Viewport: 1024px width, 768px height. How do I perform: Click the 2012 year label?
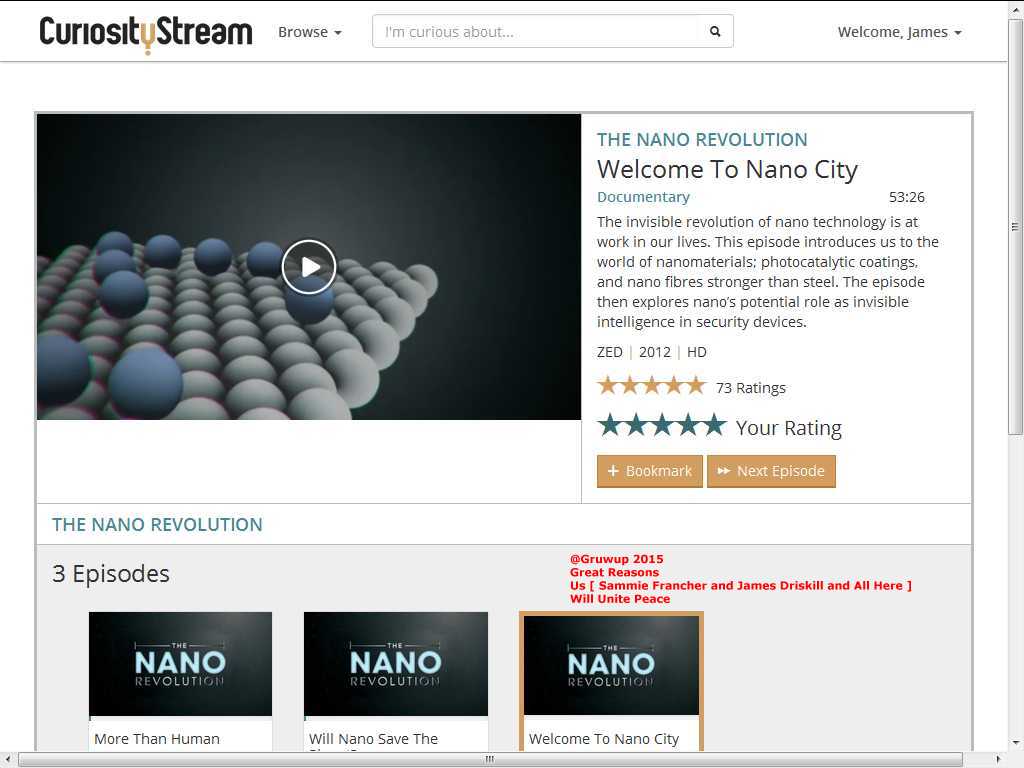[655, 352]
